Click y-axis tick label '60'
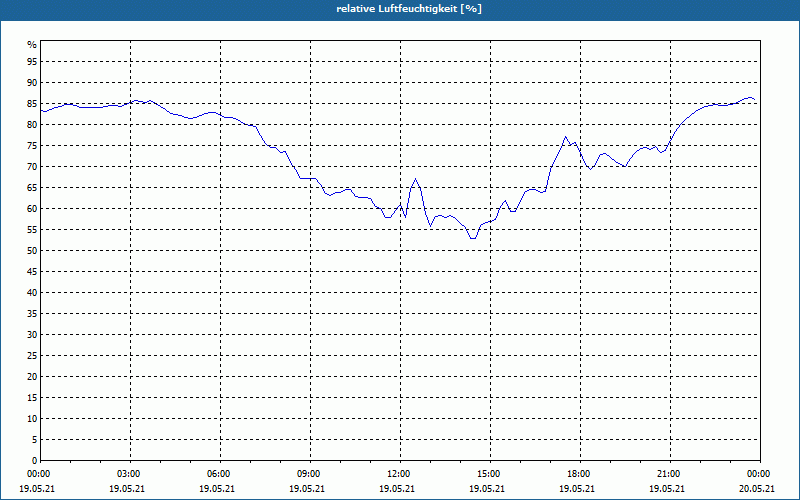 [x=32, y=209]
